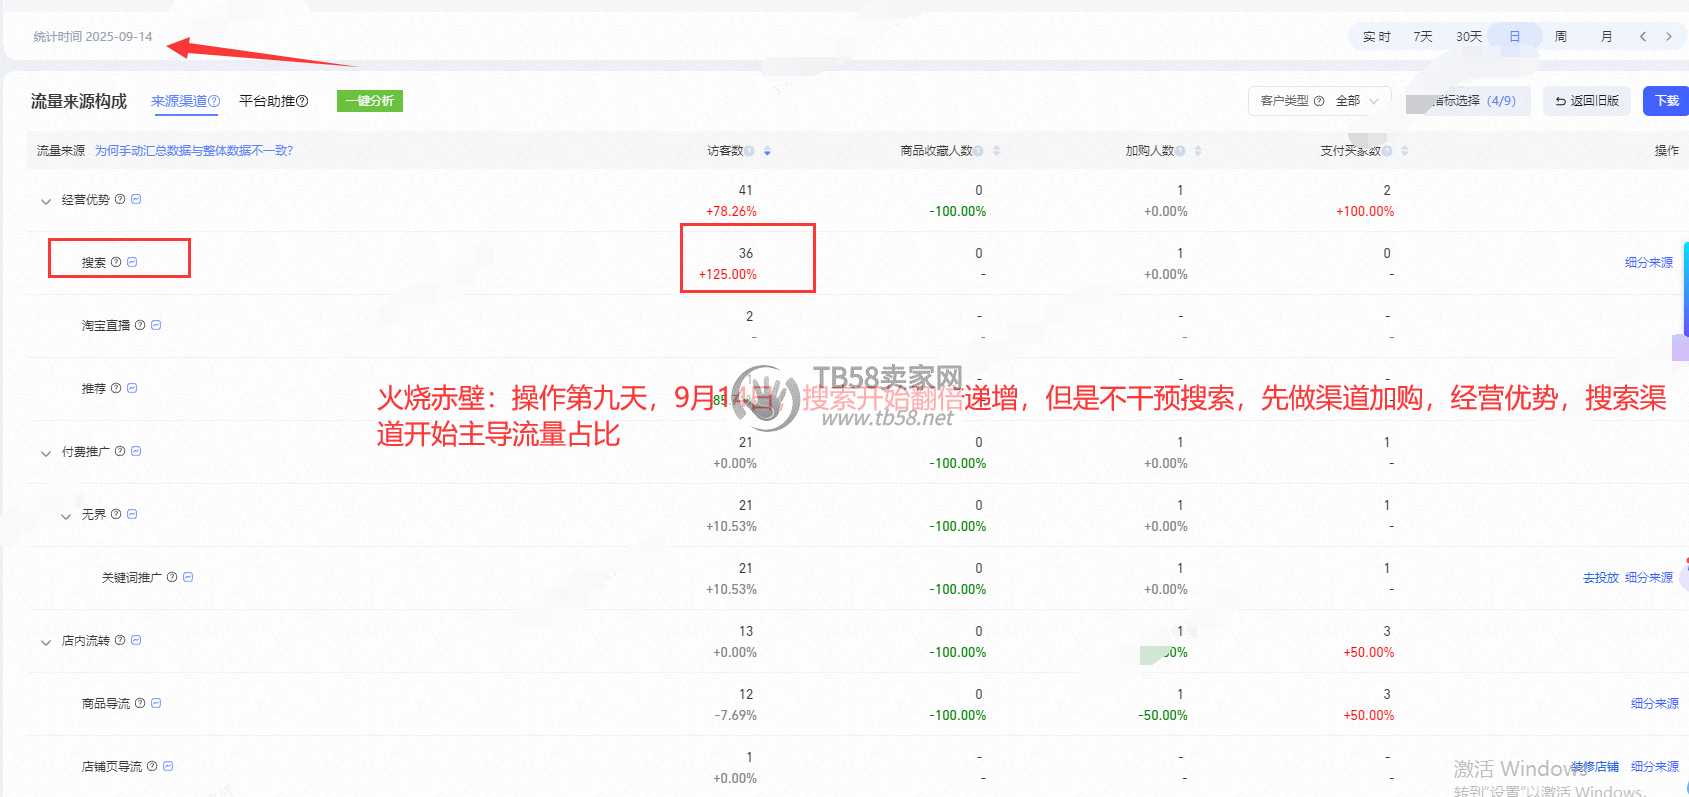This screenshot has height=797, width=1689.
Task: Click the green 一键分析 button
Action: [370, 101]
